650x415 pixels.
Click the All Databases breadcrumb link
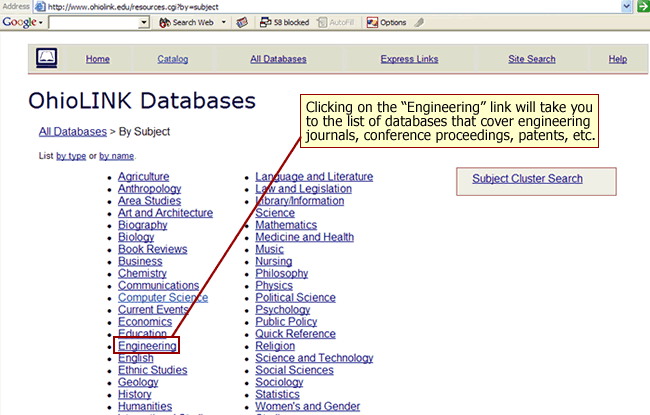coord(73,131)
